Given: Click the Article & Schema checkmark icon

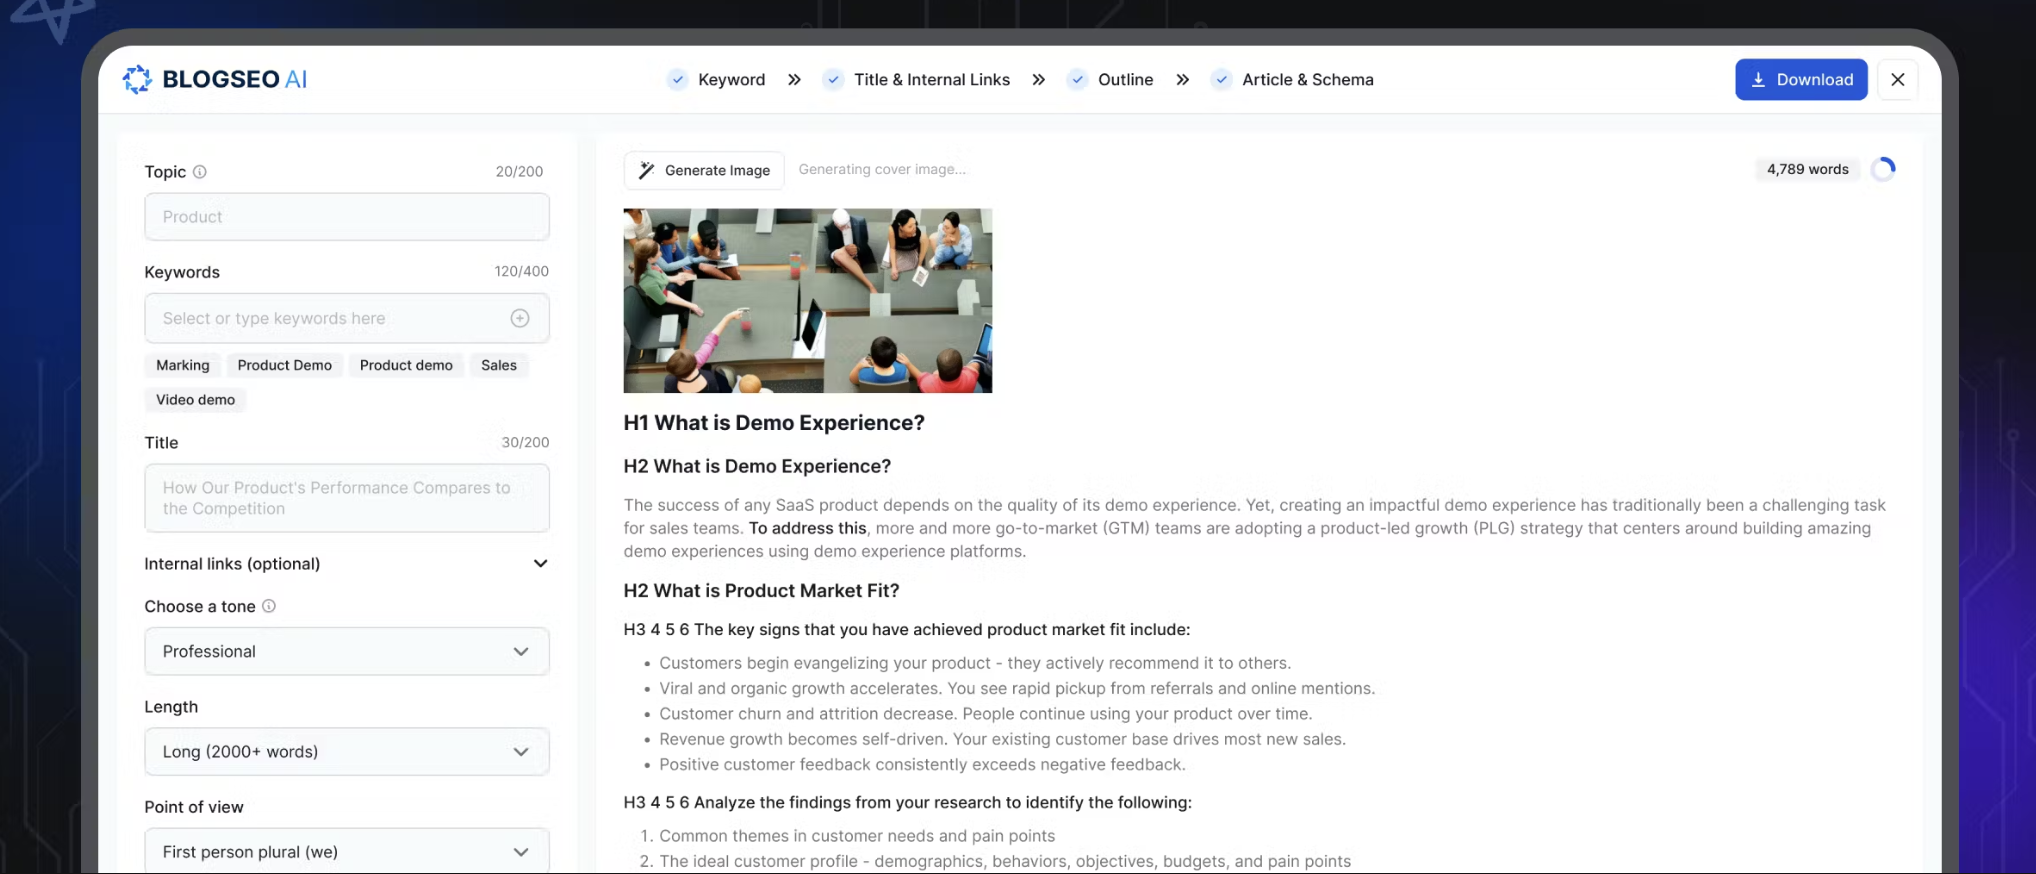Looking at the screenshot, I should coord(1221,79).
